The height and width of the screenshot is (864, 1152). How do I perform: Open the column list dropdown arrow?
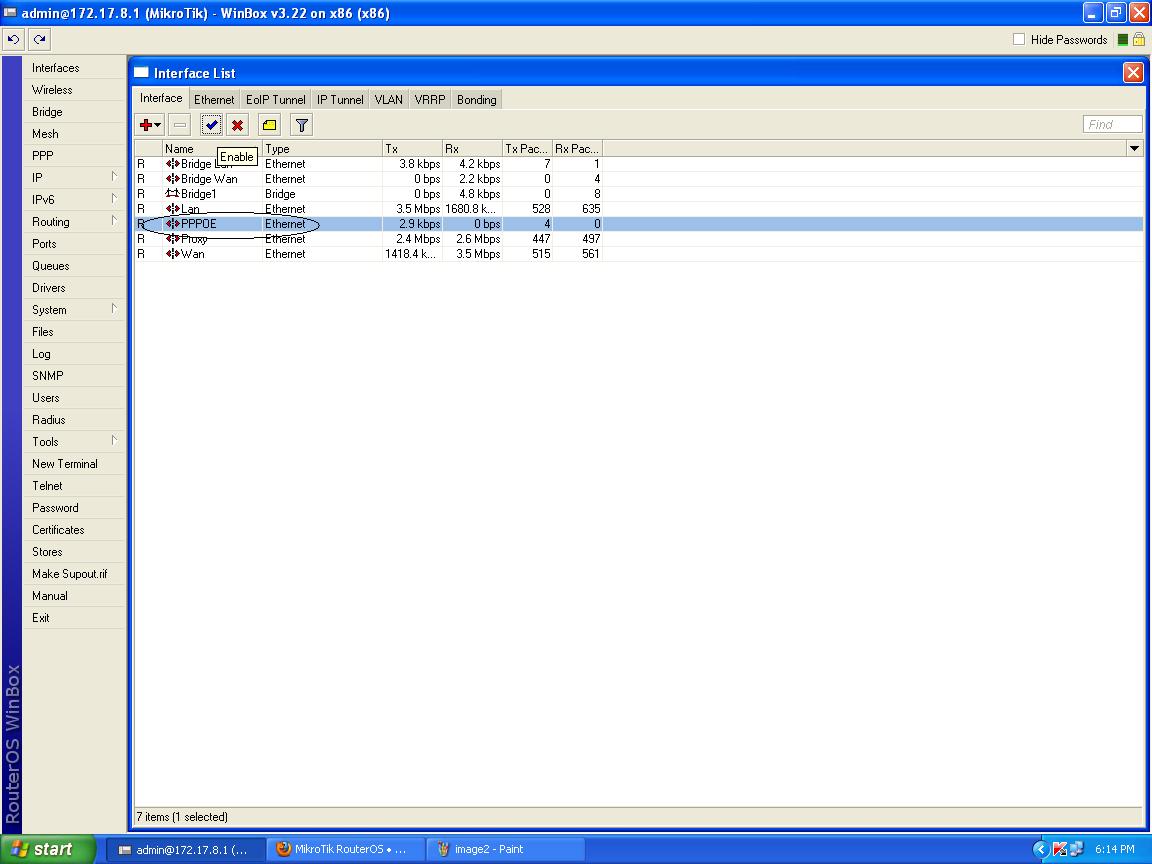point(1134,148)
